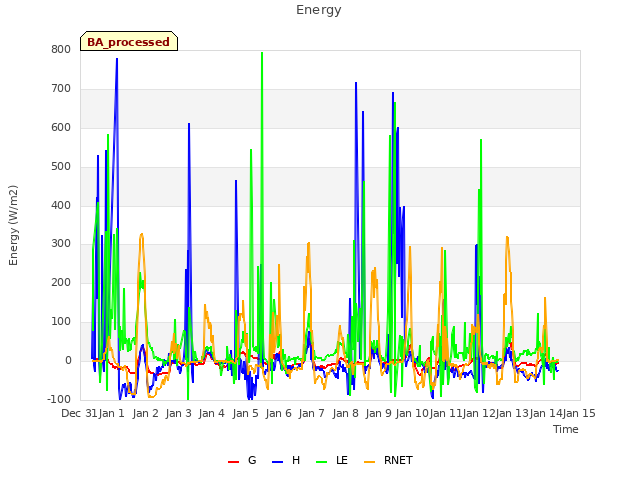The height and width of the screenshot is (480, 640).
Task: Click the Jan 7 date label
Action: click(x=311, y=413)
